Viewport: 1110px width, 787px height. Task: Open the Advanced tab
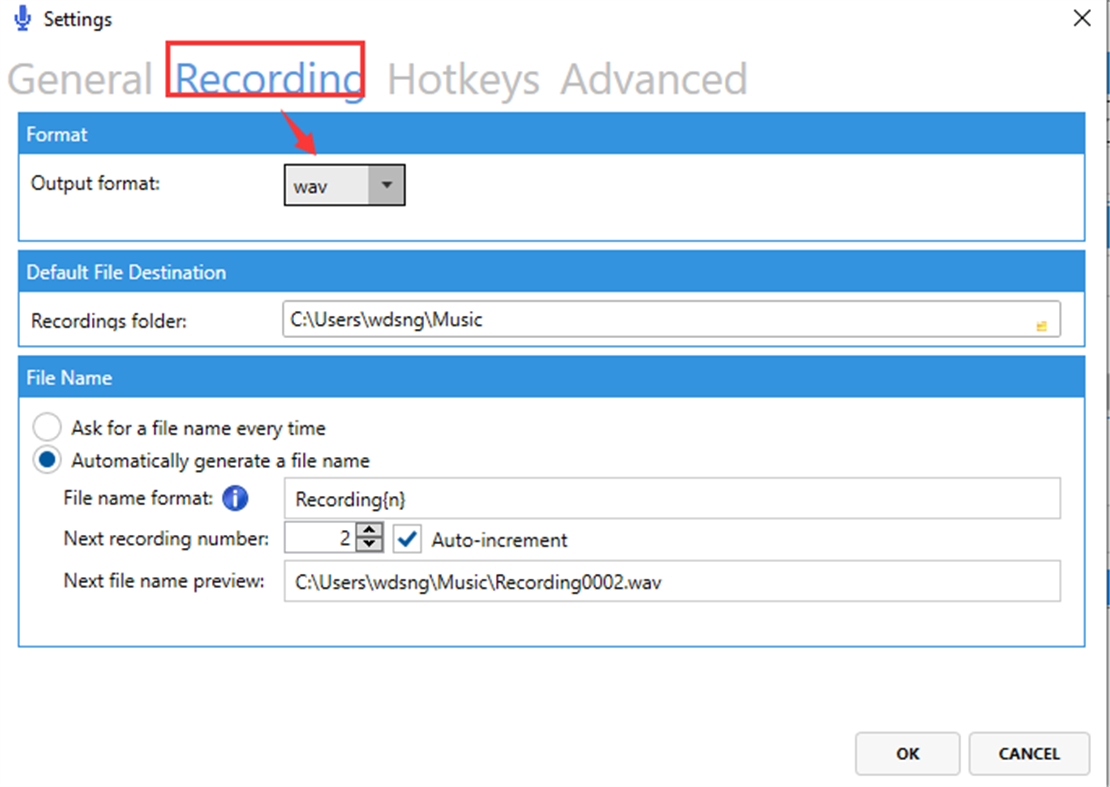(654, 79)
